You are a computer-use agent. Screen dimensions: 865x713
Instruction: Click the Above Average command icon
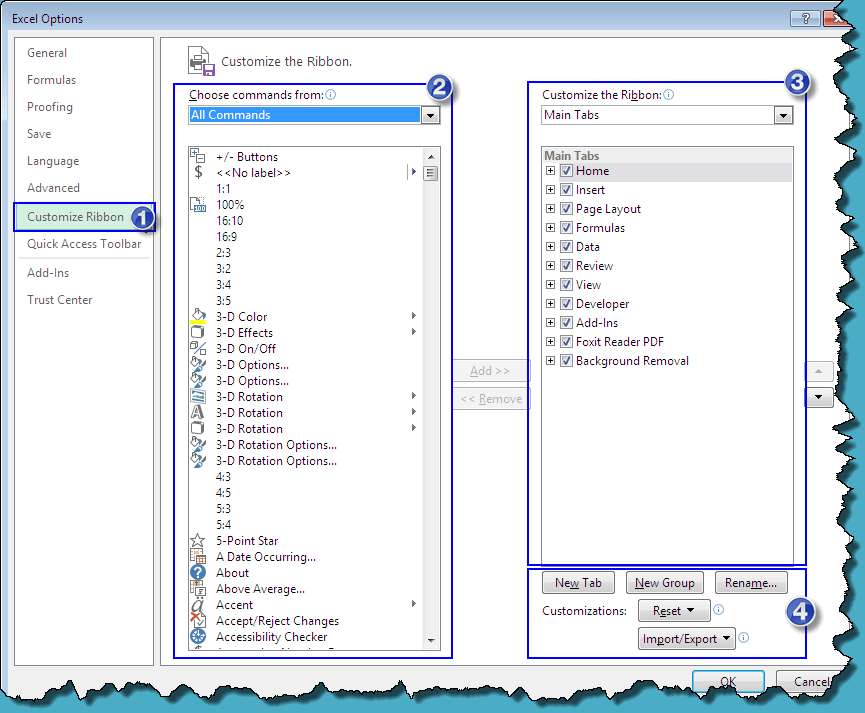pyautogui.click(x=197, y=588)
